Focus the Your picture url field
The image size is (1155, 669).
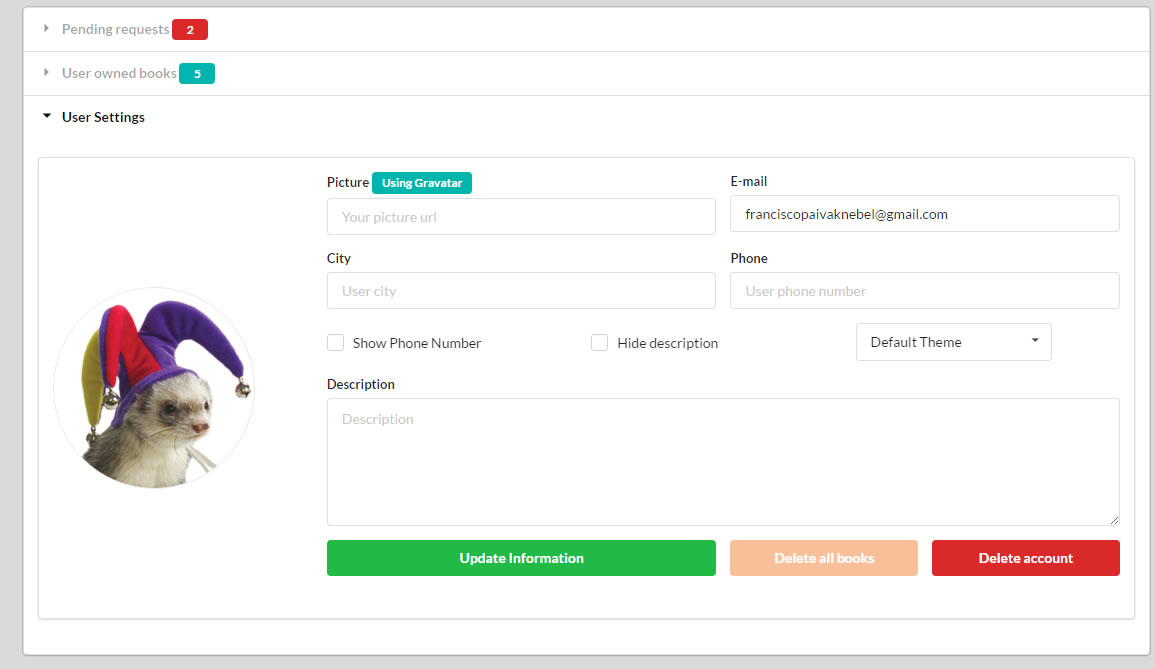[x=521, y=217]
